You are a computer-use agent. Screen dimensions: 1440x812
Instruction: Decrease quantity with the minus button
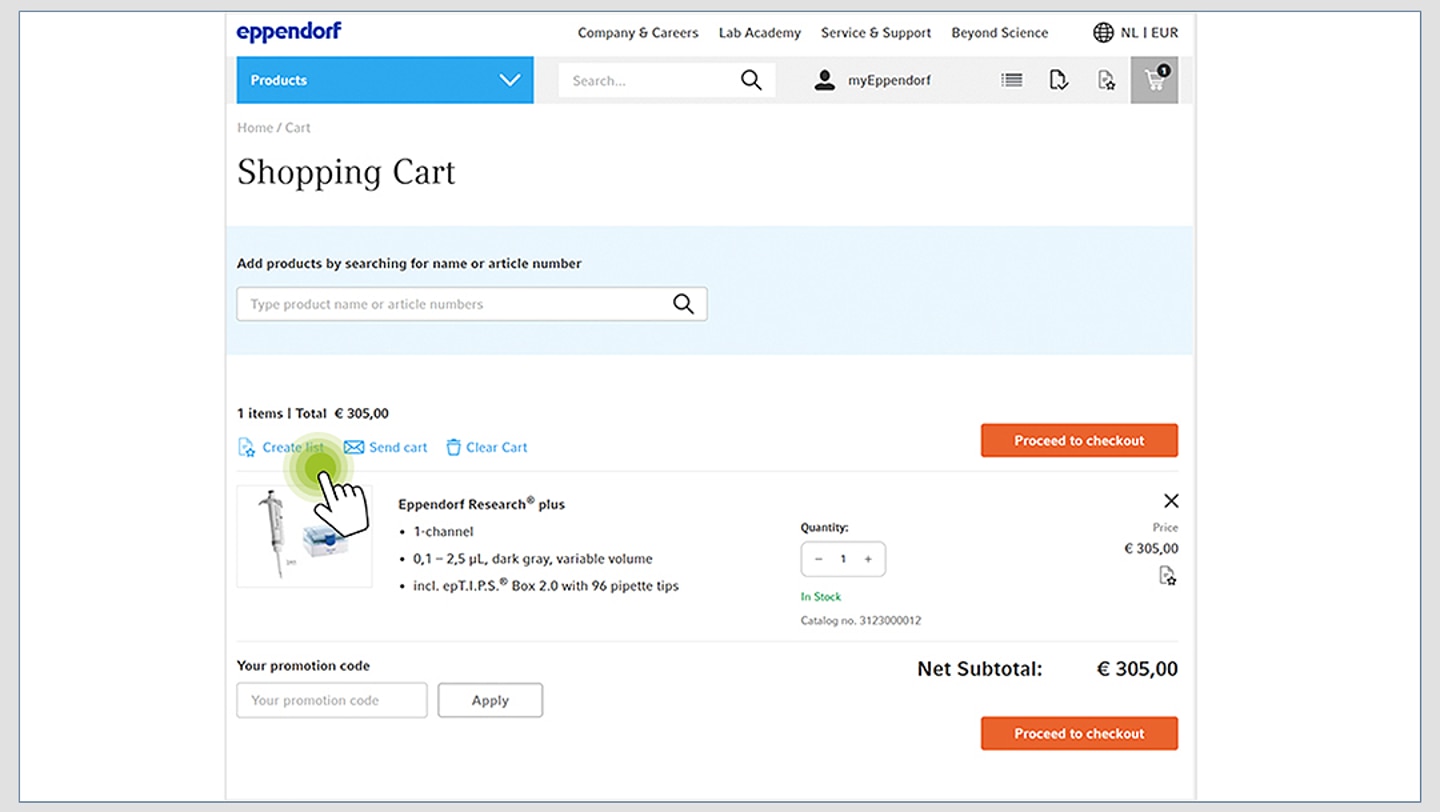[819, 559]
